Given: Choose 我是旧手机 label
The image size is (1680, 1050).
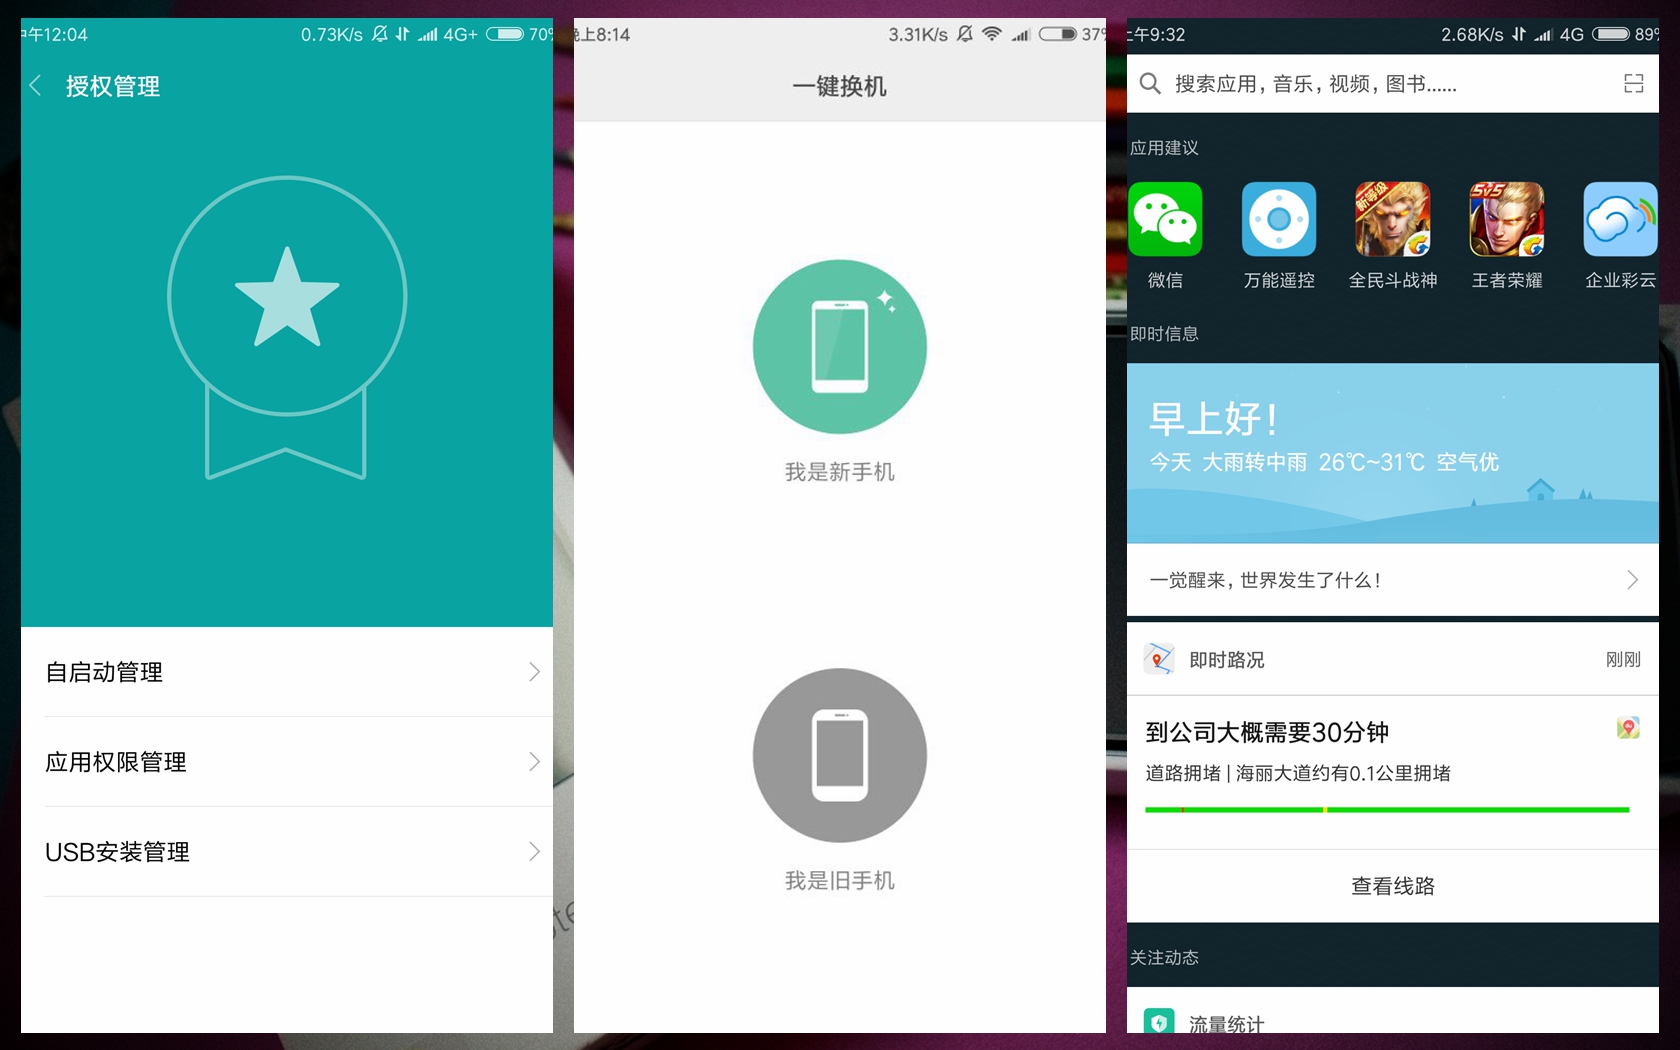Looking at the screenshot, I should coord(840,881).
